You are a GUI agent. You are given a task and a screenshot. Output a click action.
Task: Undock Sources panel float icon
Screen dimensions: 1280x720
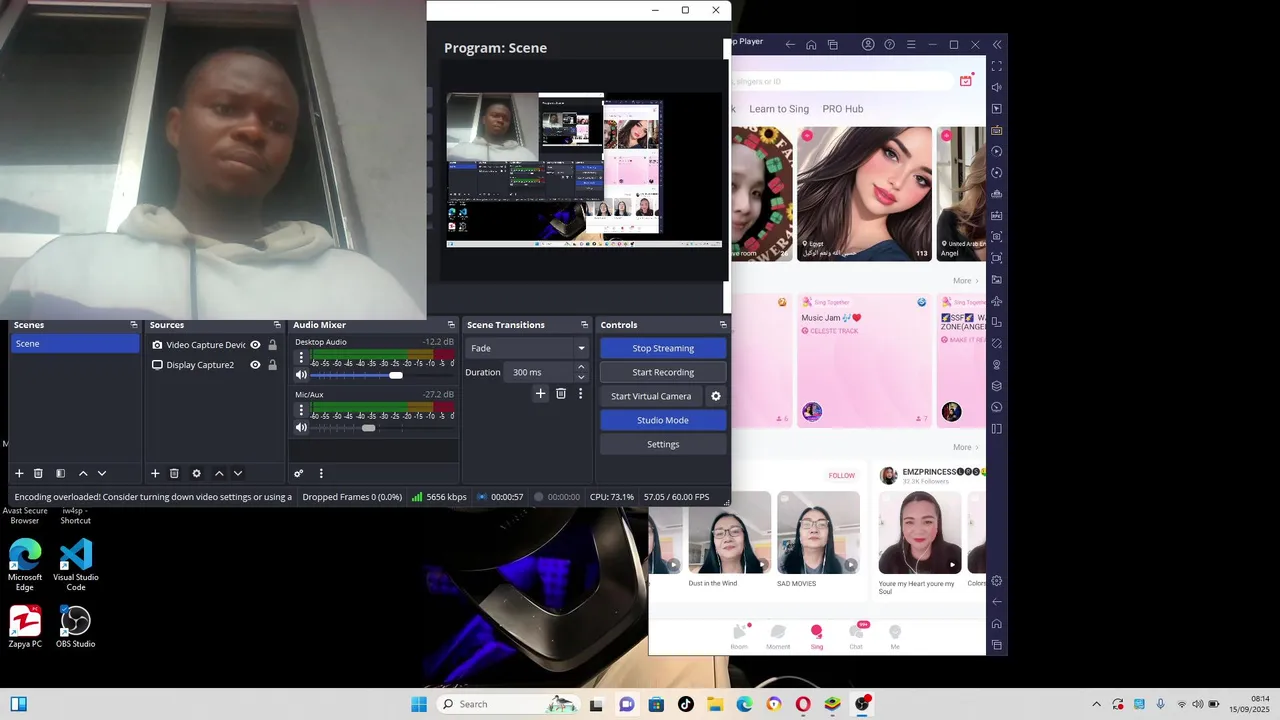[x=277, y=325]
